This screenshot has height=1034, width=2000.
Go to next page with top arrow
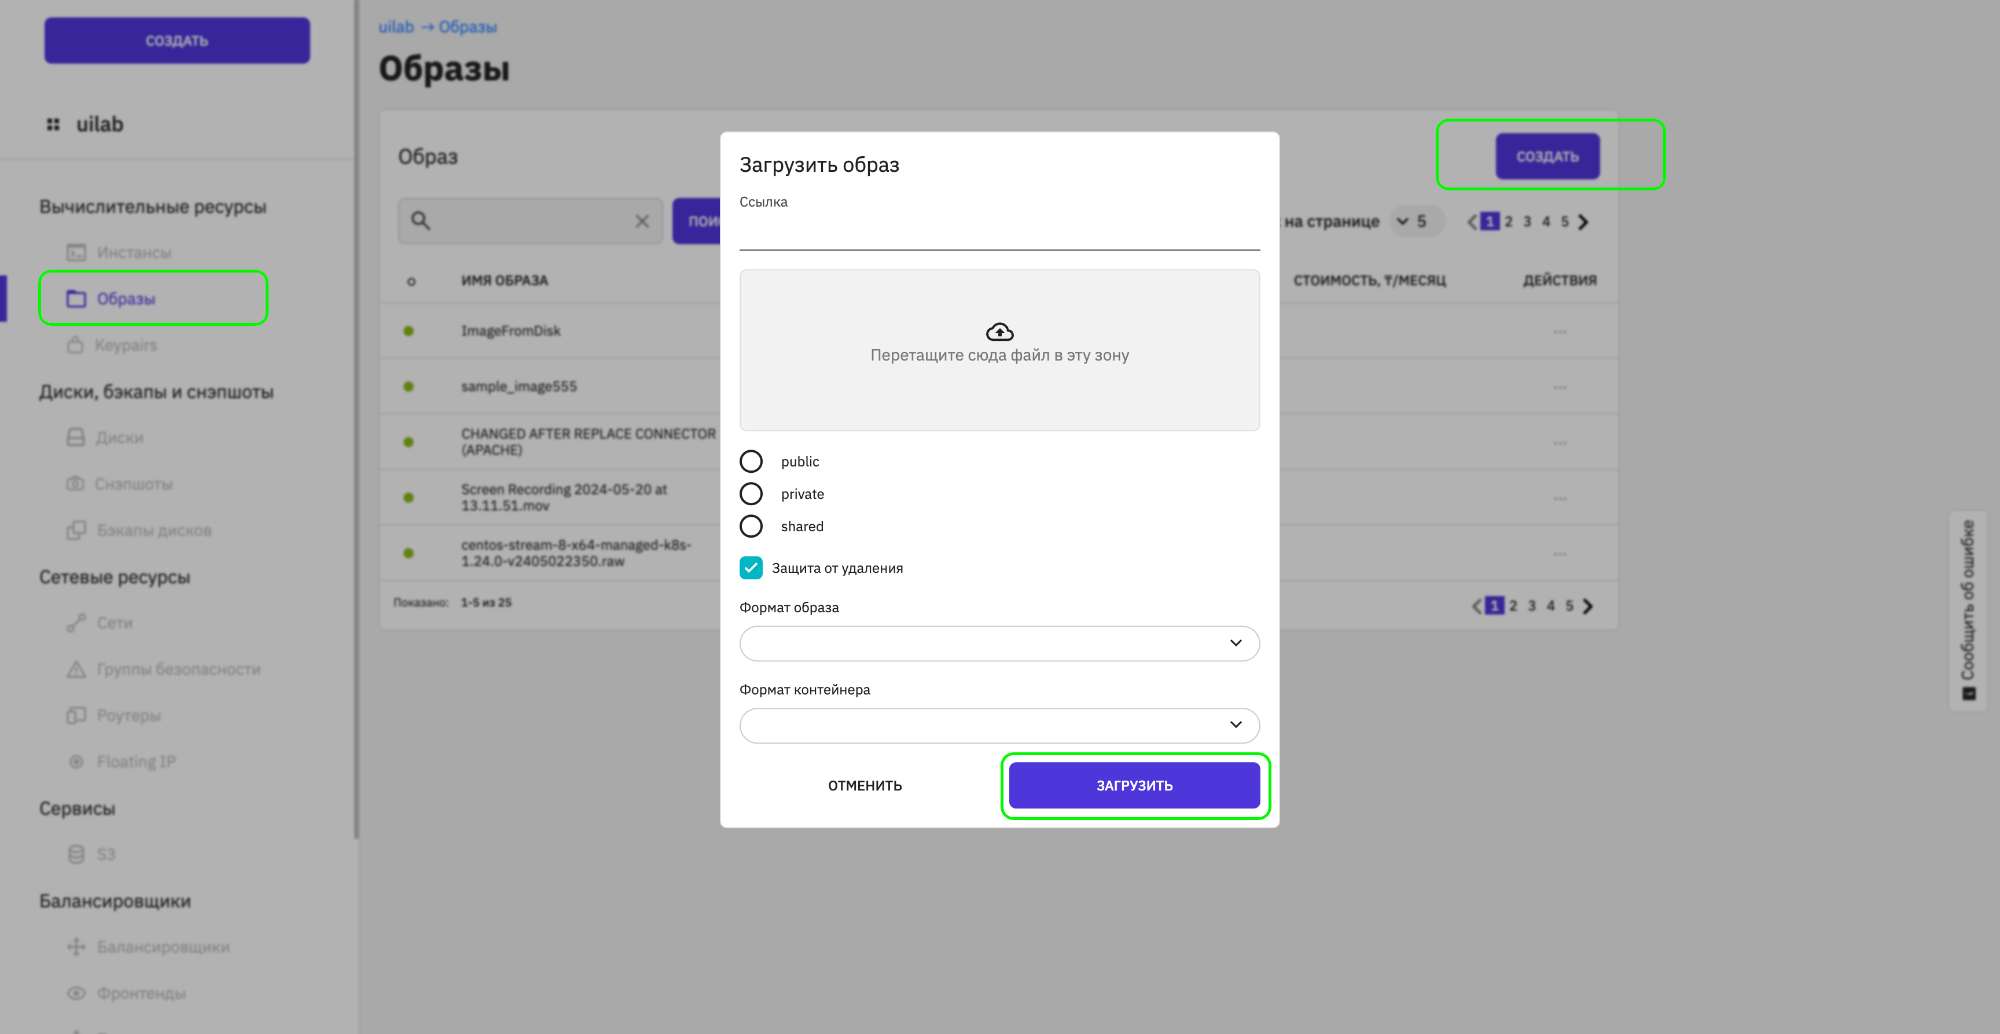click(x=1583, y=222)
